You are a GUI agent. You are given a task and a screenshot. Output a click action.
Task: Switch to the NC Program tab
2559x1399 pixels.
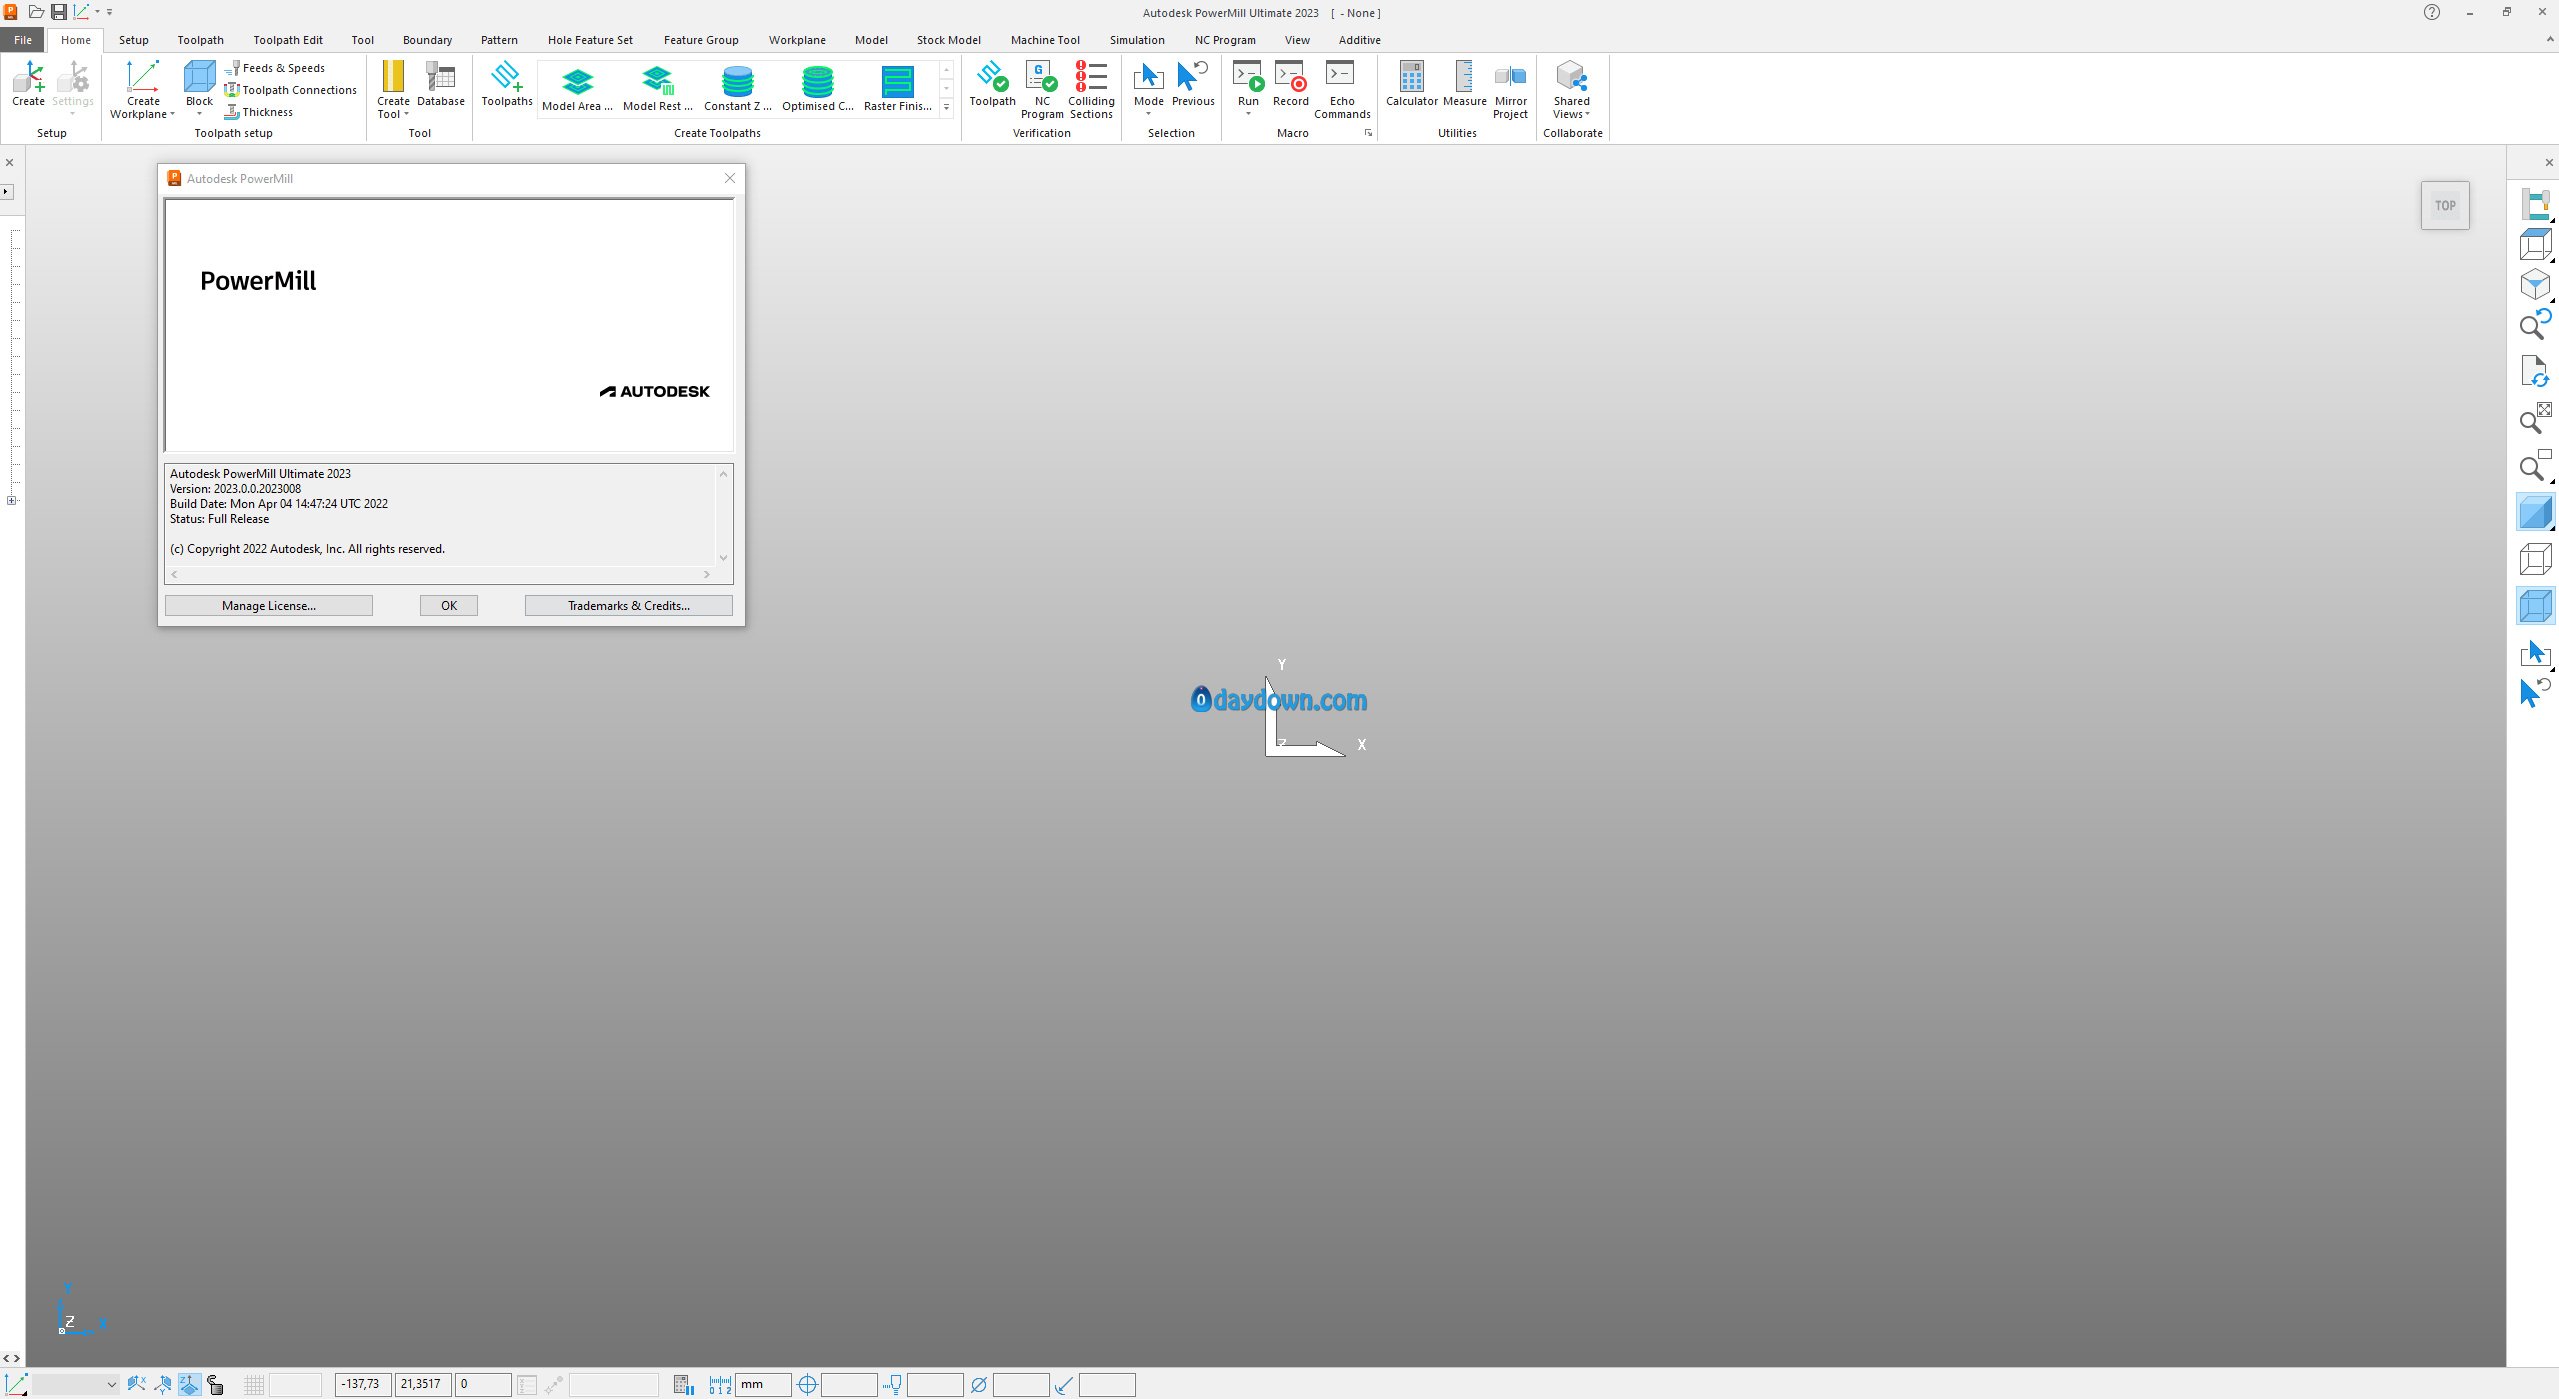tap(1225, 40)
